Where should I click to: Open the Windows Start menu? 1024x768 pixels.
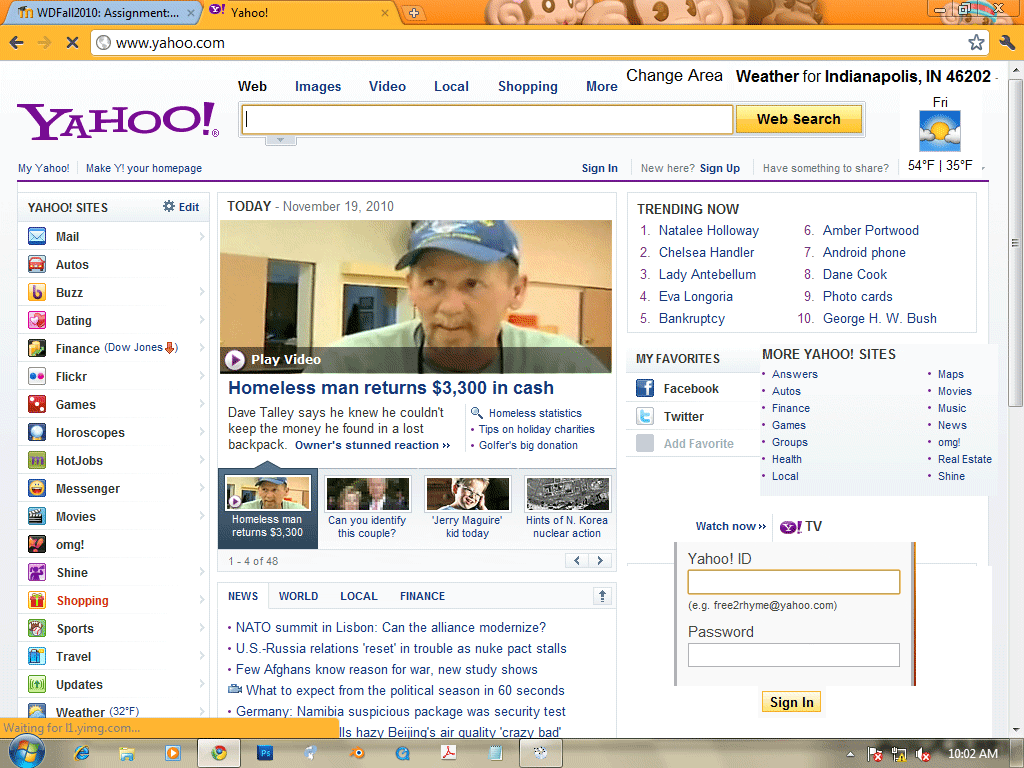[26, 752]
